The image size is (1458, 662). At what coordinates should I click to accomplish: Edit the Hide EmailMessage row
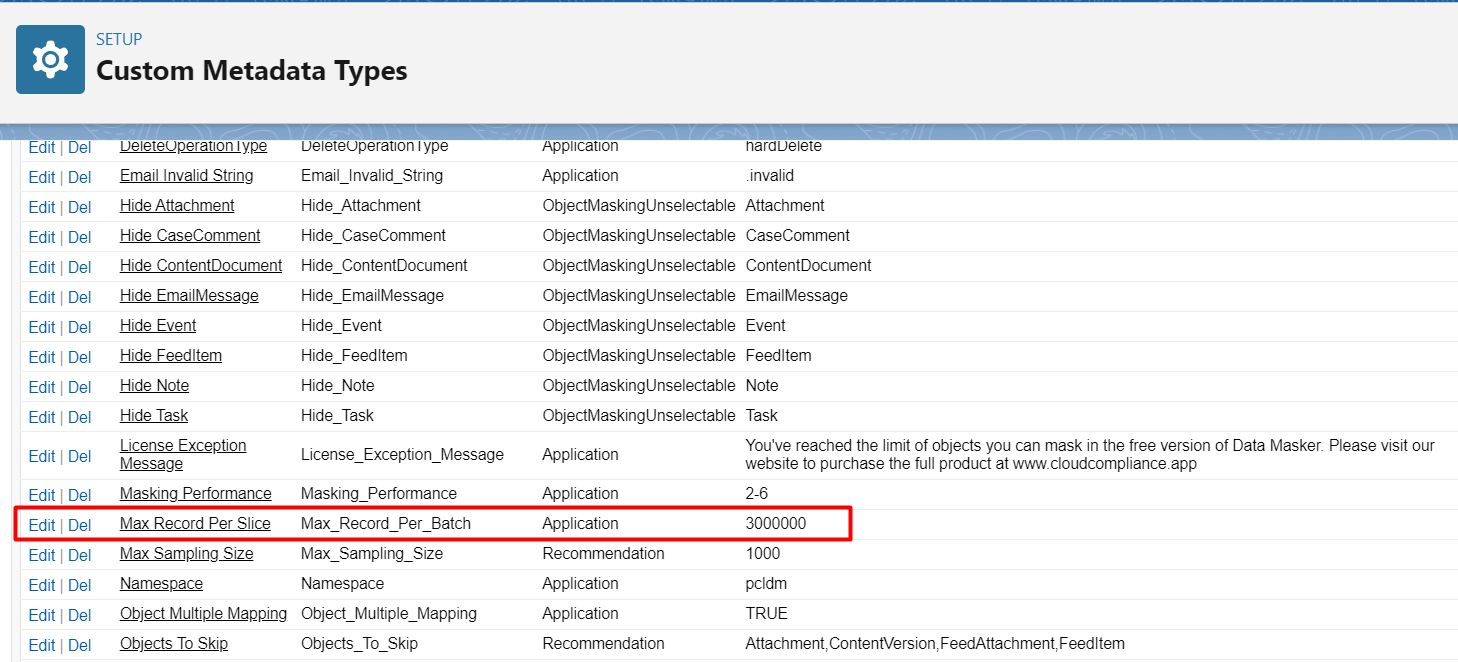(42, 297)
